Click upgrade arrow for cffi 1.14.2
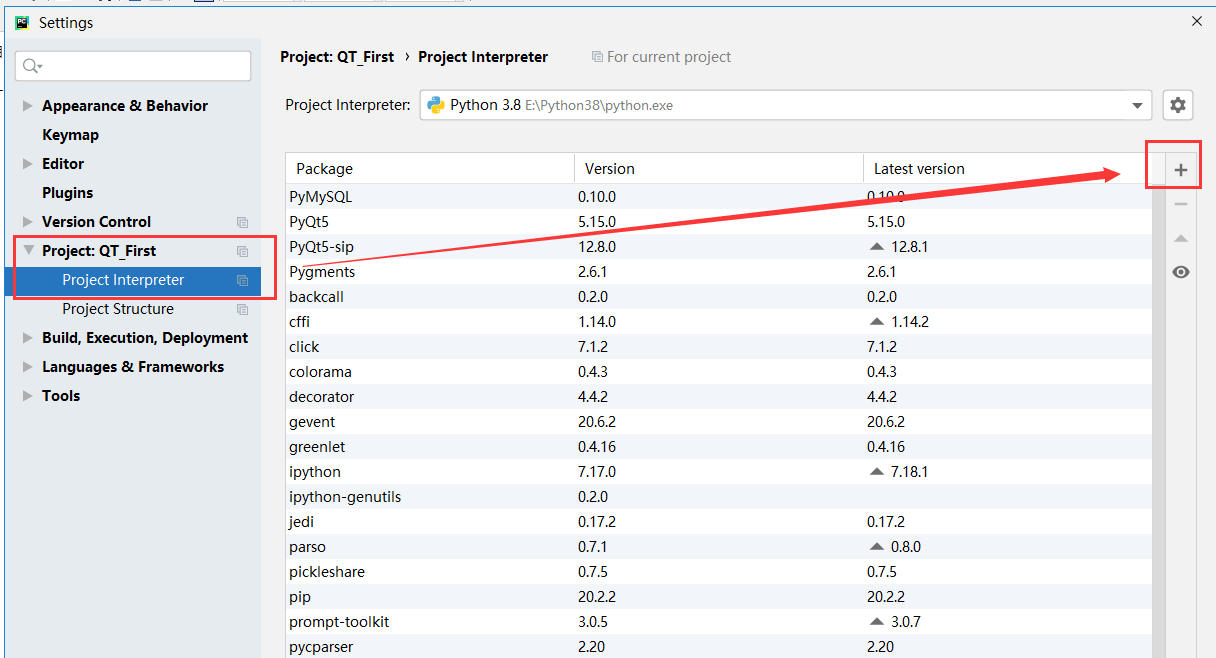Viewport: 1216px width, 658px height. coord(877,322)
